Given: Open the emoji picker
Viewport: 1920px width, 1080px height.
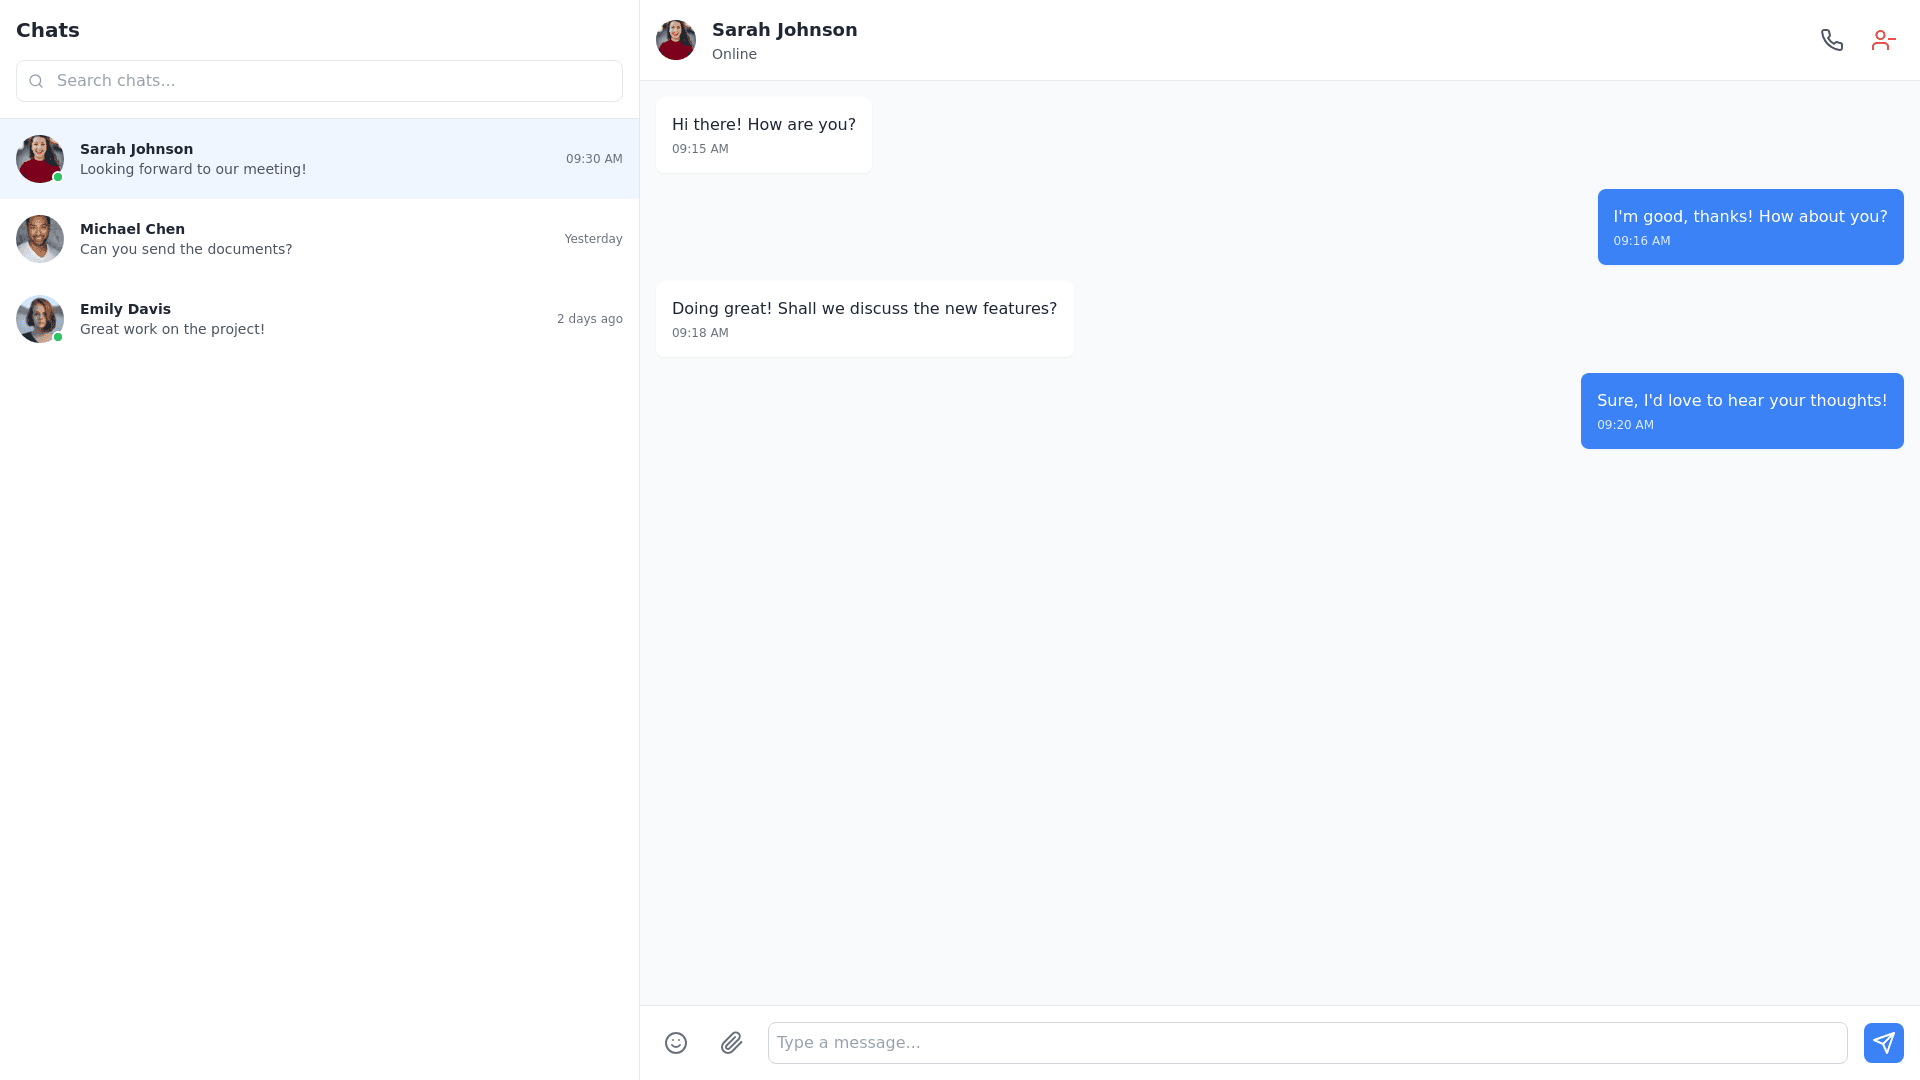Looking at the screenshot, I should click(x=676, y=1043).
